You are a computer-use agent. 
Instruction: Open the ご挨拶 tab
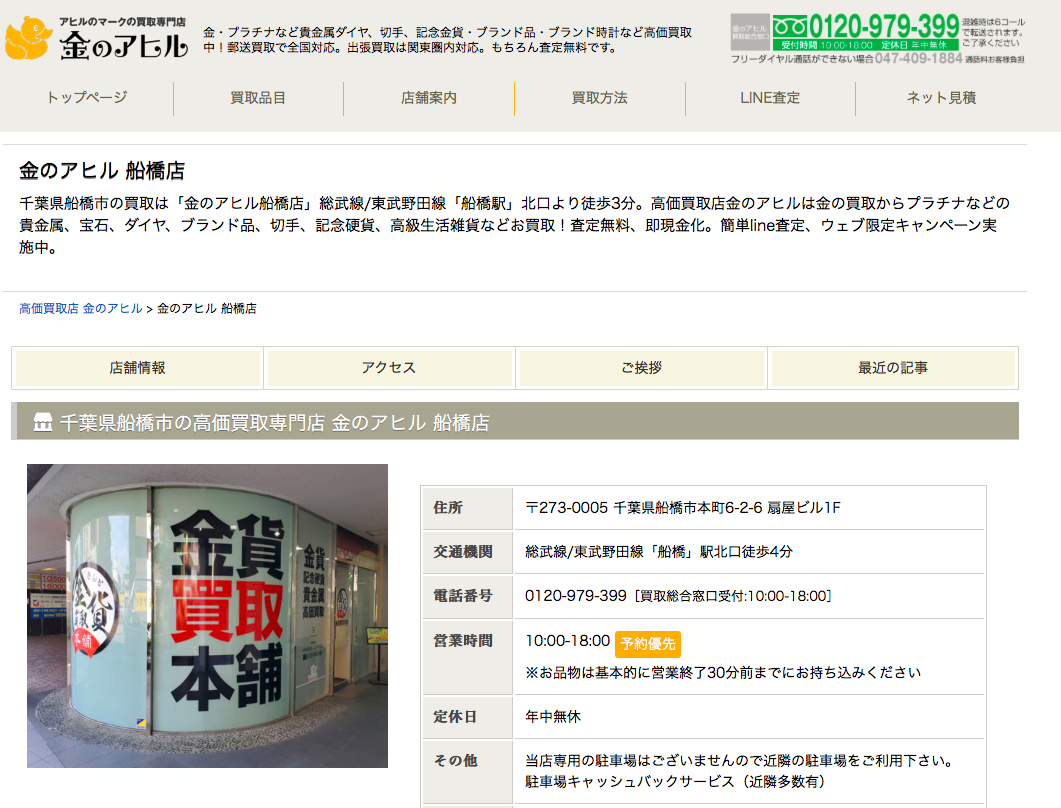[640, 368]
